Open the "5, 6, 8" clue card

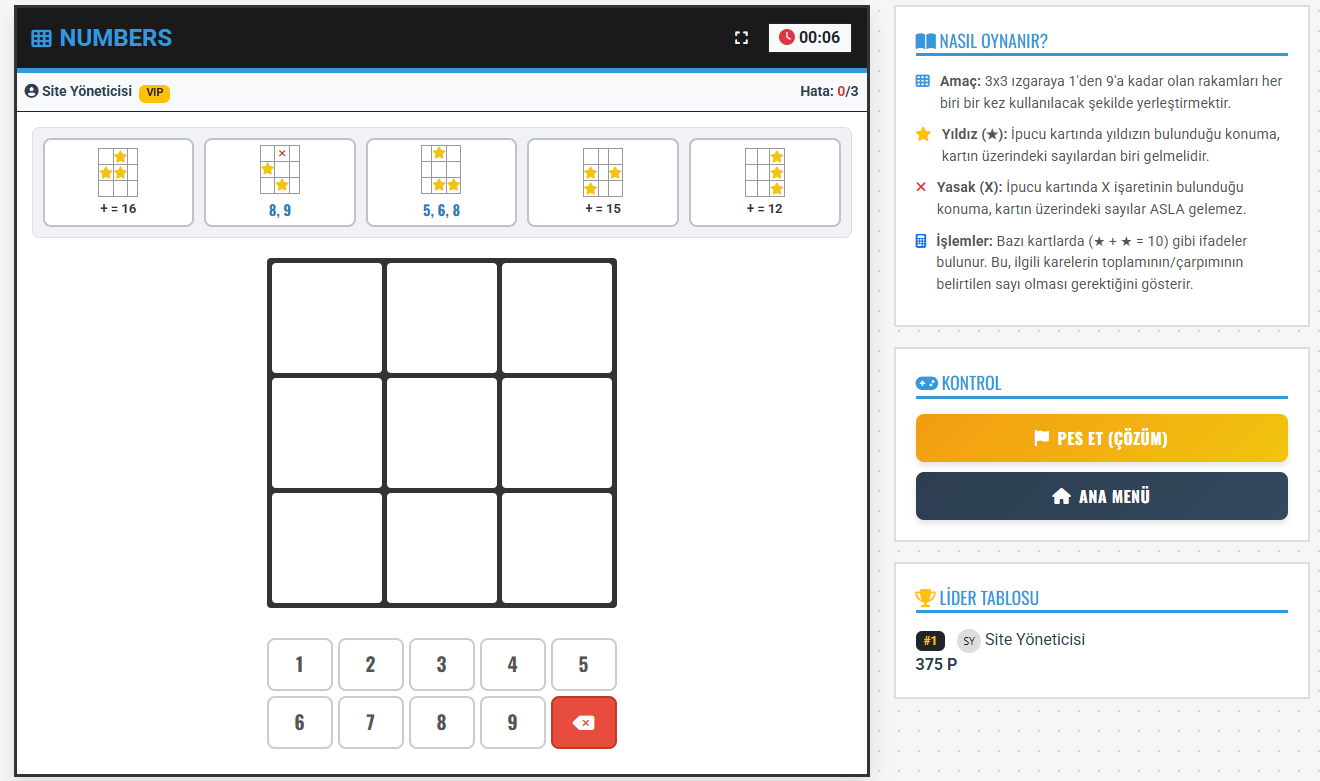coord(441,182)
